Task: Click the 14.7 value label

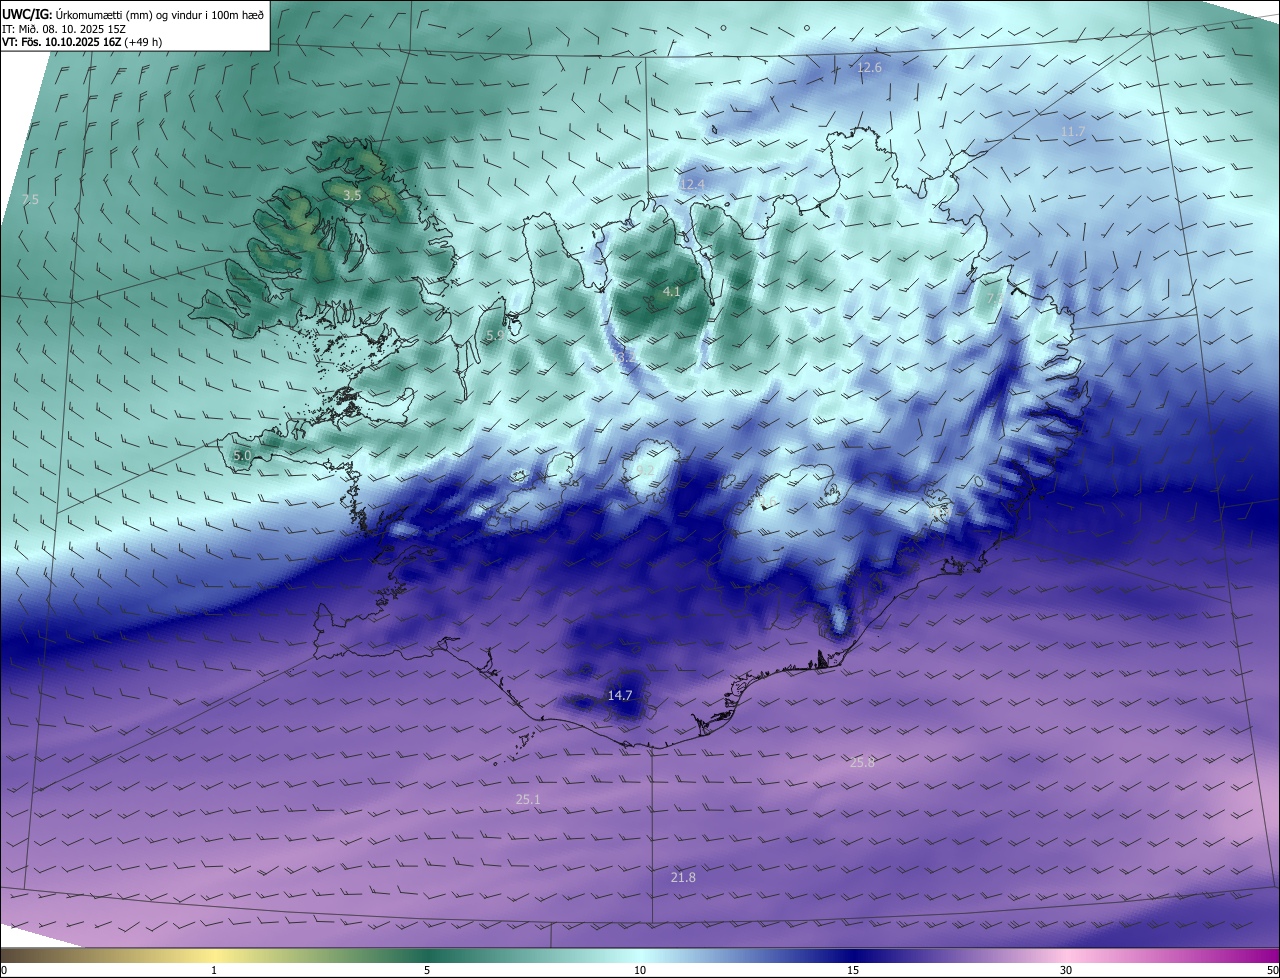Action: pyautogui.click(x=620, y=695)
